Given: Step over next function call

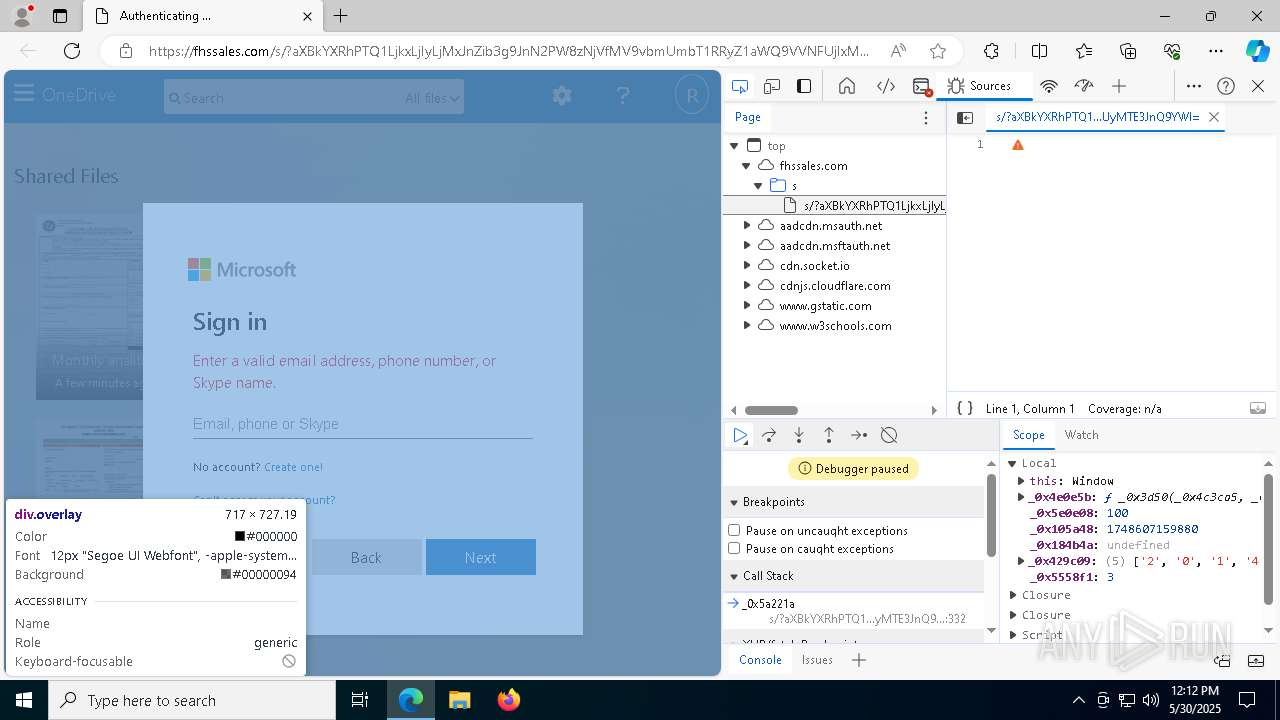Looking at the screenshot, I should pos(769,435).
